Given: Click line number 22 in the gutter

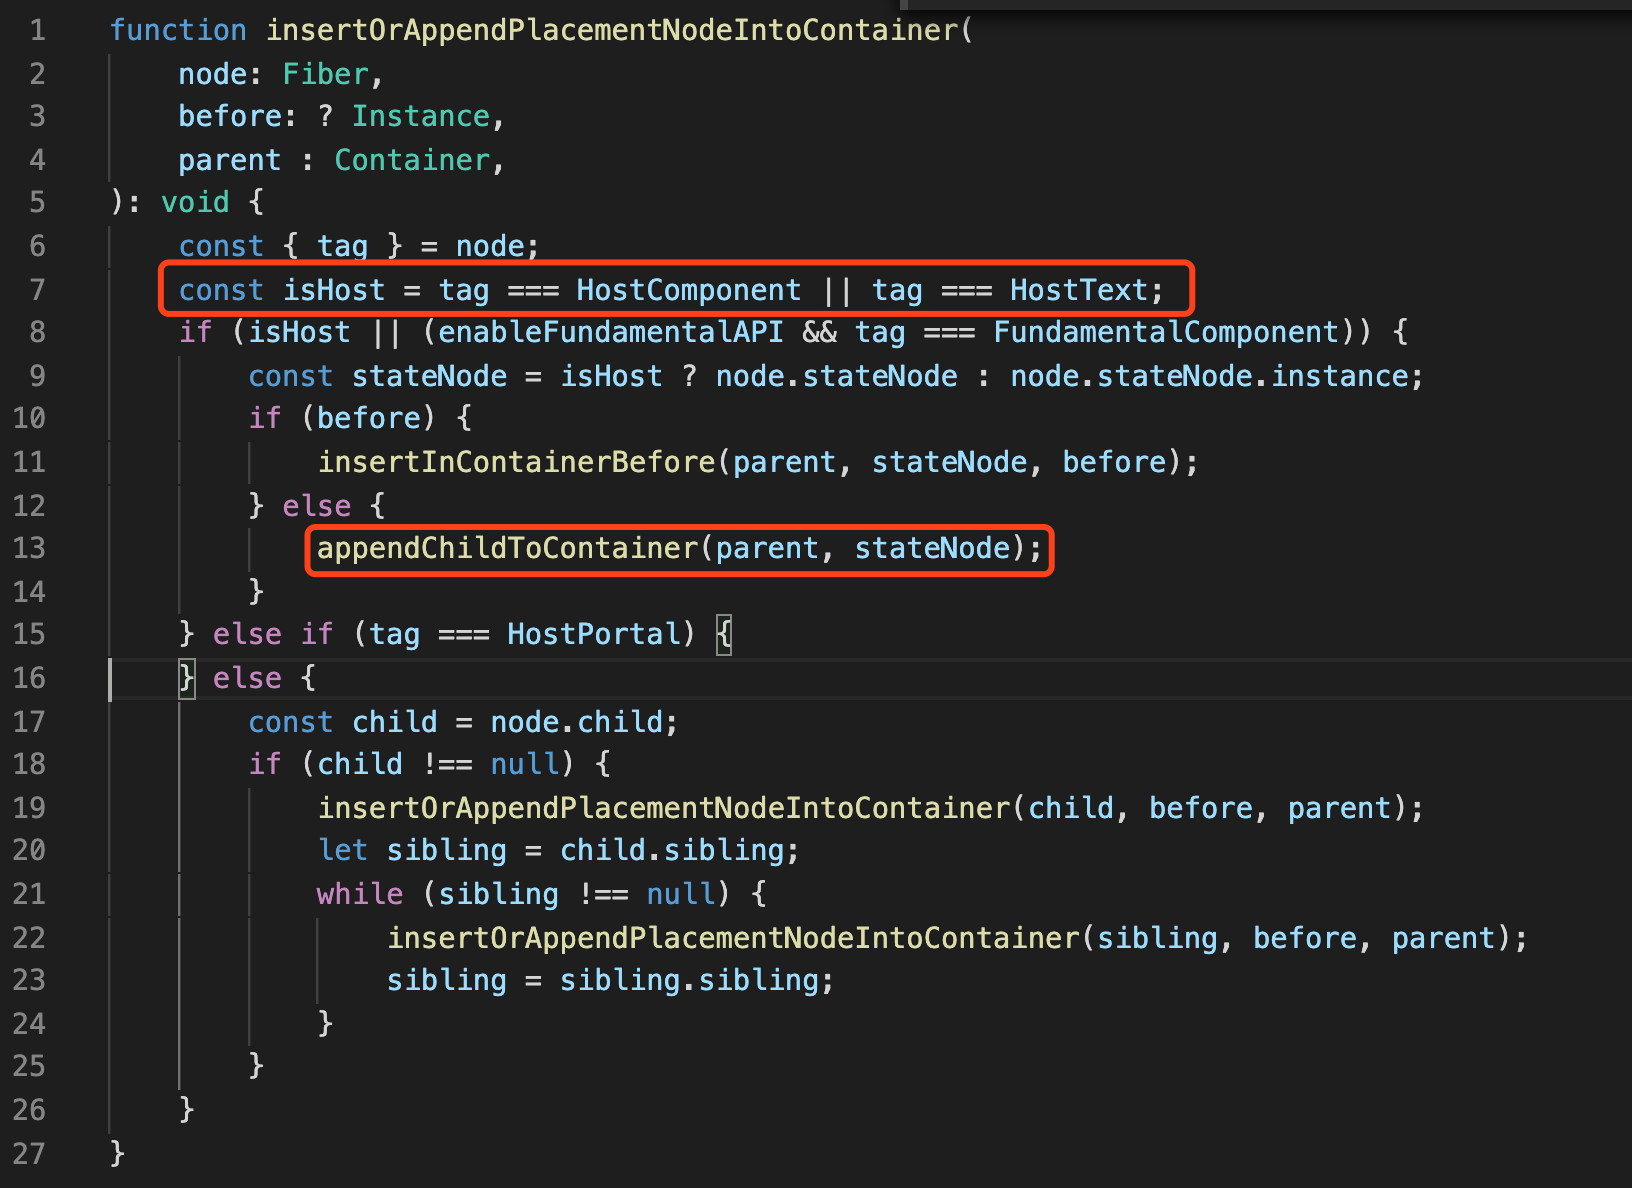Looking at the screenshot, I should point(29,938).
